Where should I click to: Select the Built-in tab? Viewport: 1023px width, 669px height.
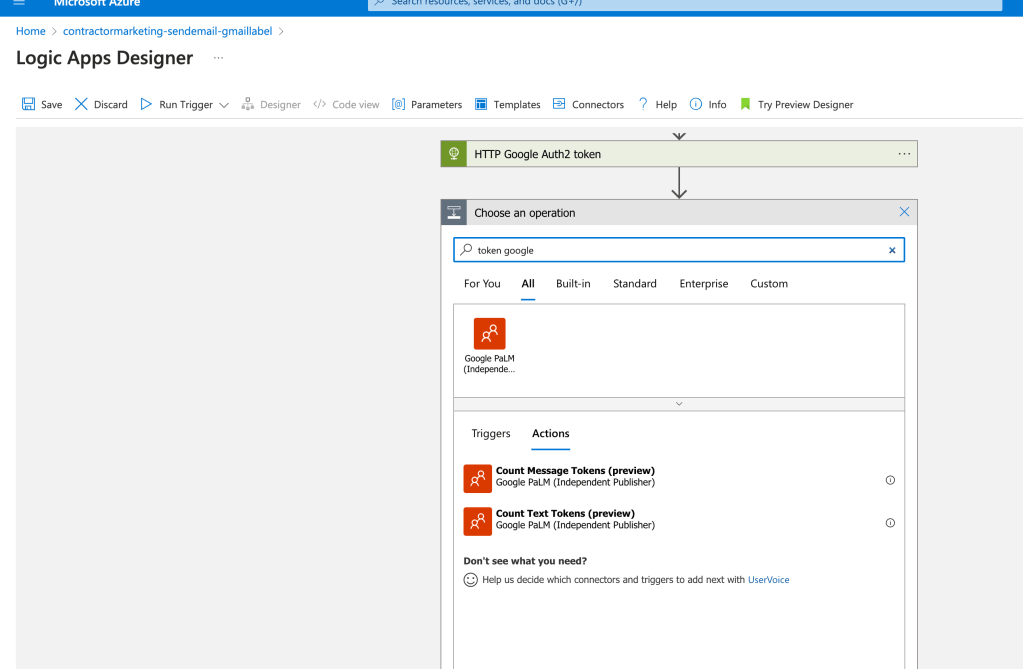pyautogui.click(x=573, y=284)
